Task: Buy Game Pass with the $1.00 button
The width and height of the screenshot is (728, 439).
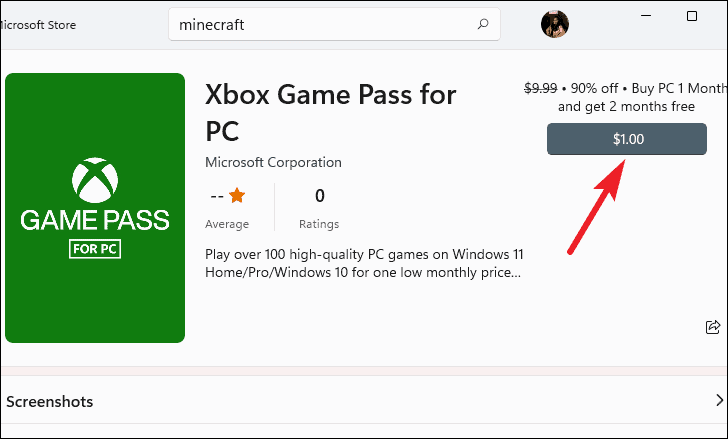Action: click(627, 139)
